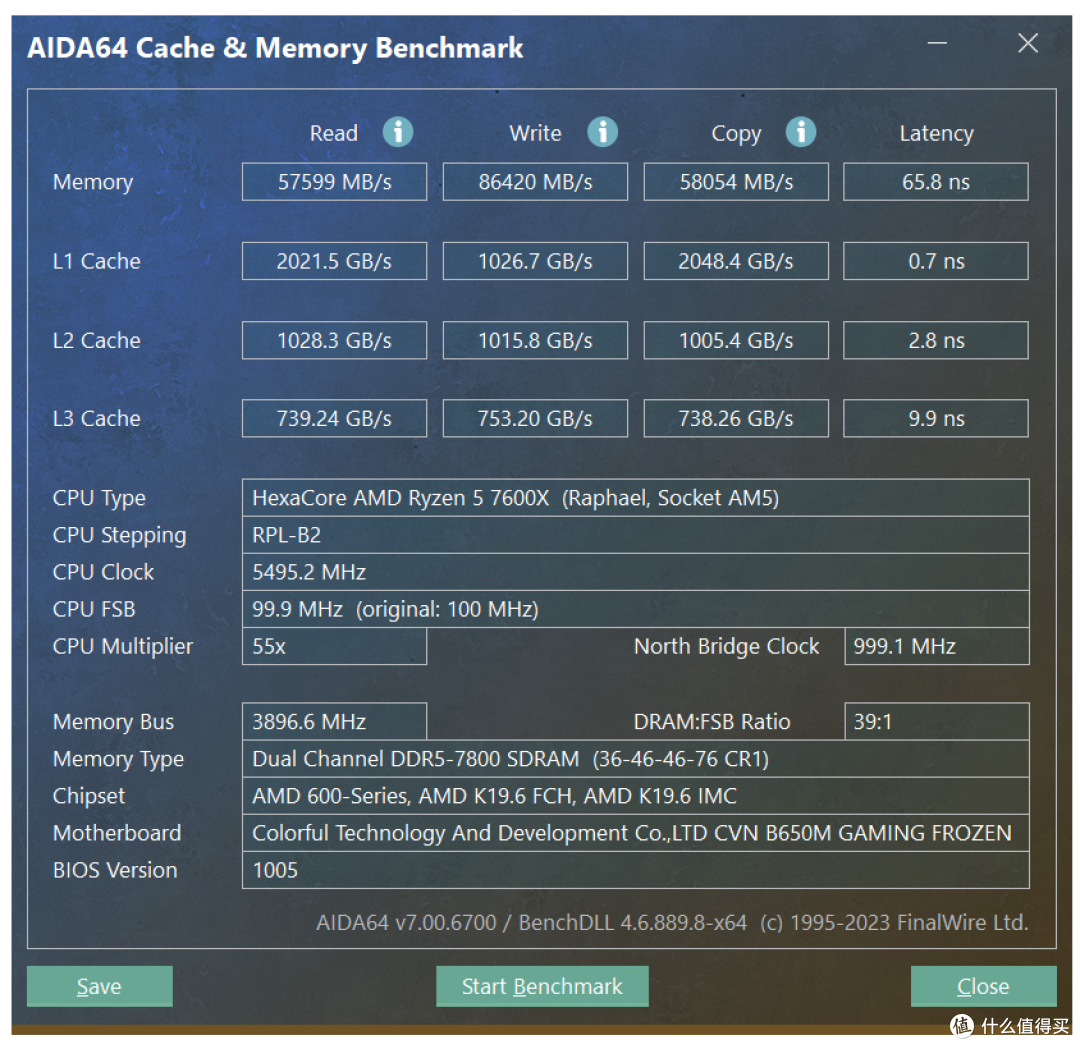Click Chipset field AMD 600-Series
Viewport: 1080px width, 1049px height.
(636, 796)
